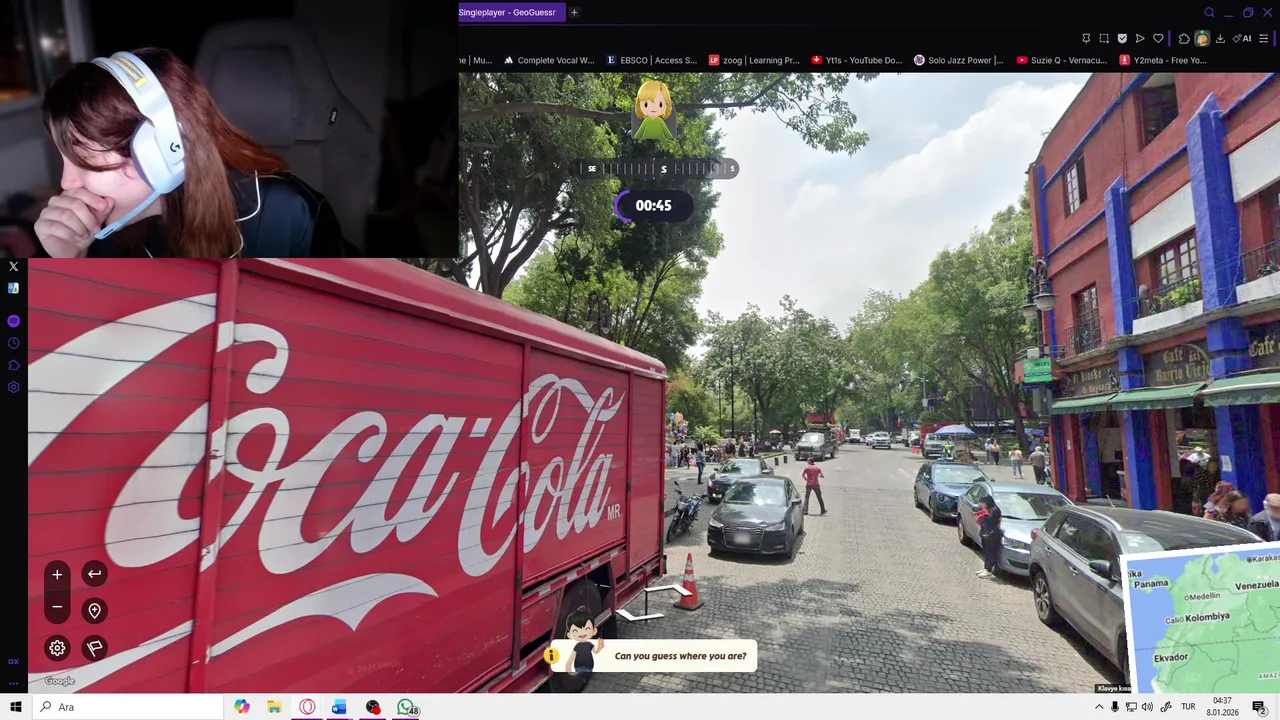
Task: Open GeoGuessr in-game settings gear
Action: (57, 648)
